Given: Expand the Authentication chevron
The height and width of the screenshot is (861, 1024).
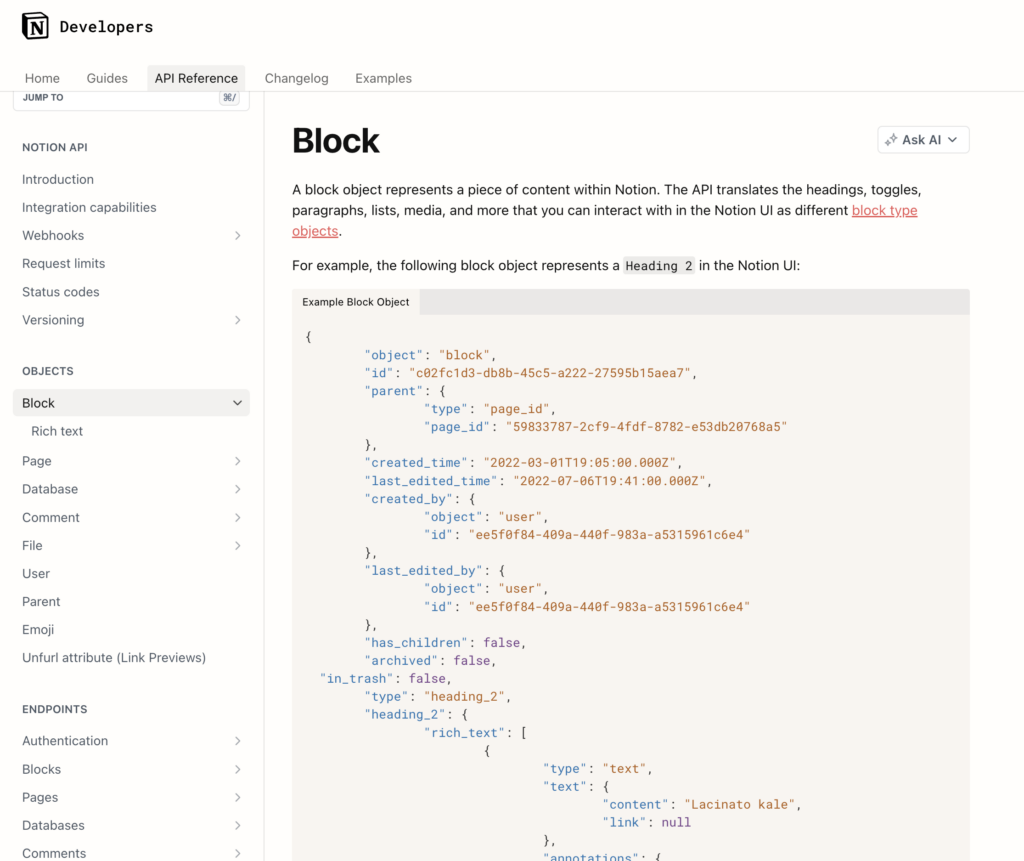Looking at the screenshot, I should click(x=238, y=741).
